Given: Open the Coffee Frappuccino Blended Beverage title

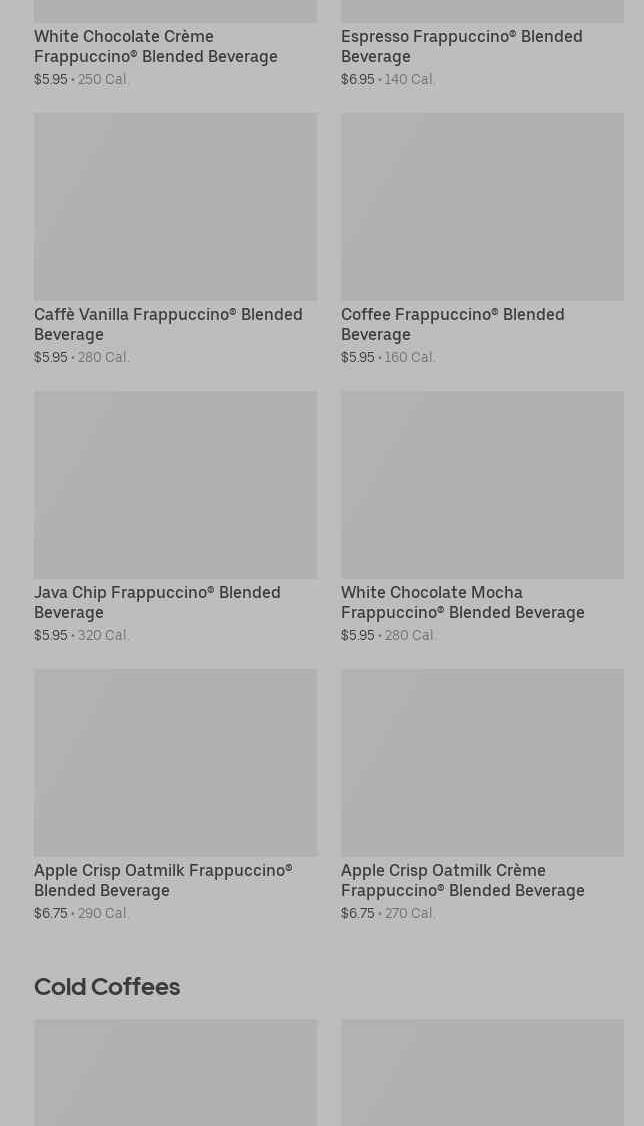Looking at the screenshot, I should [x=452, y=324].
